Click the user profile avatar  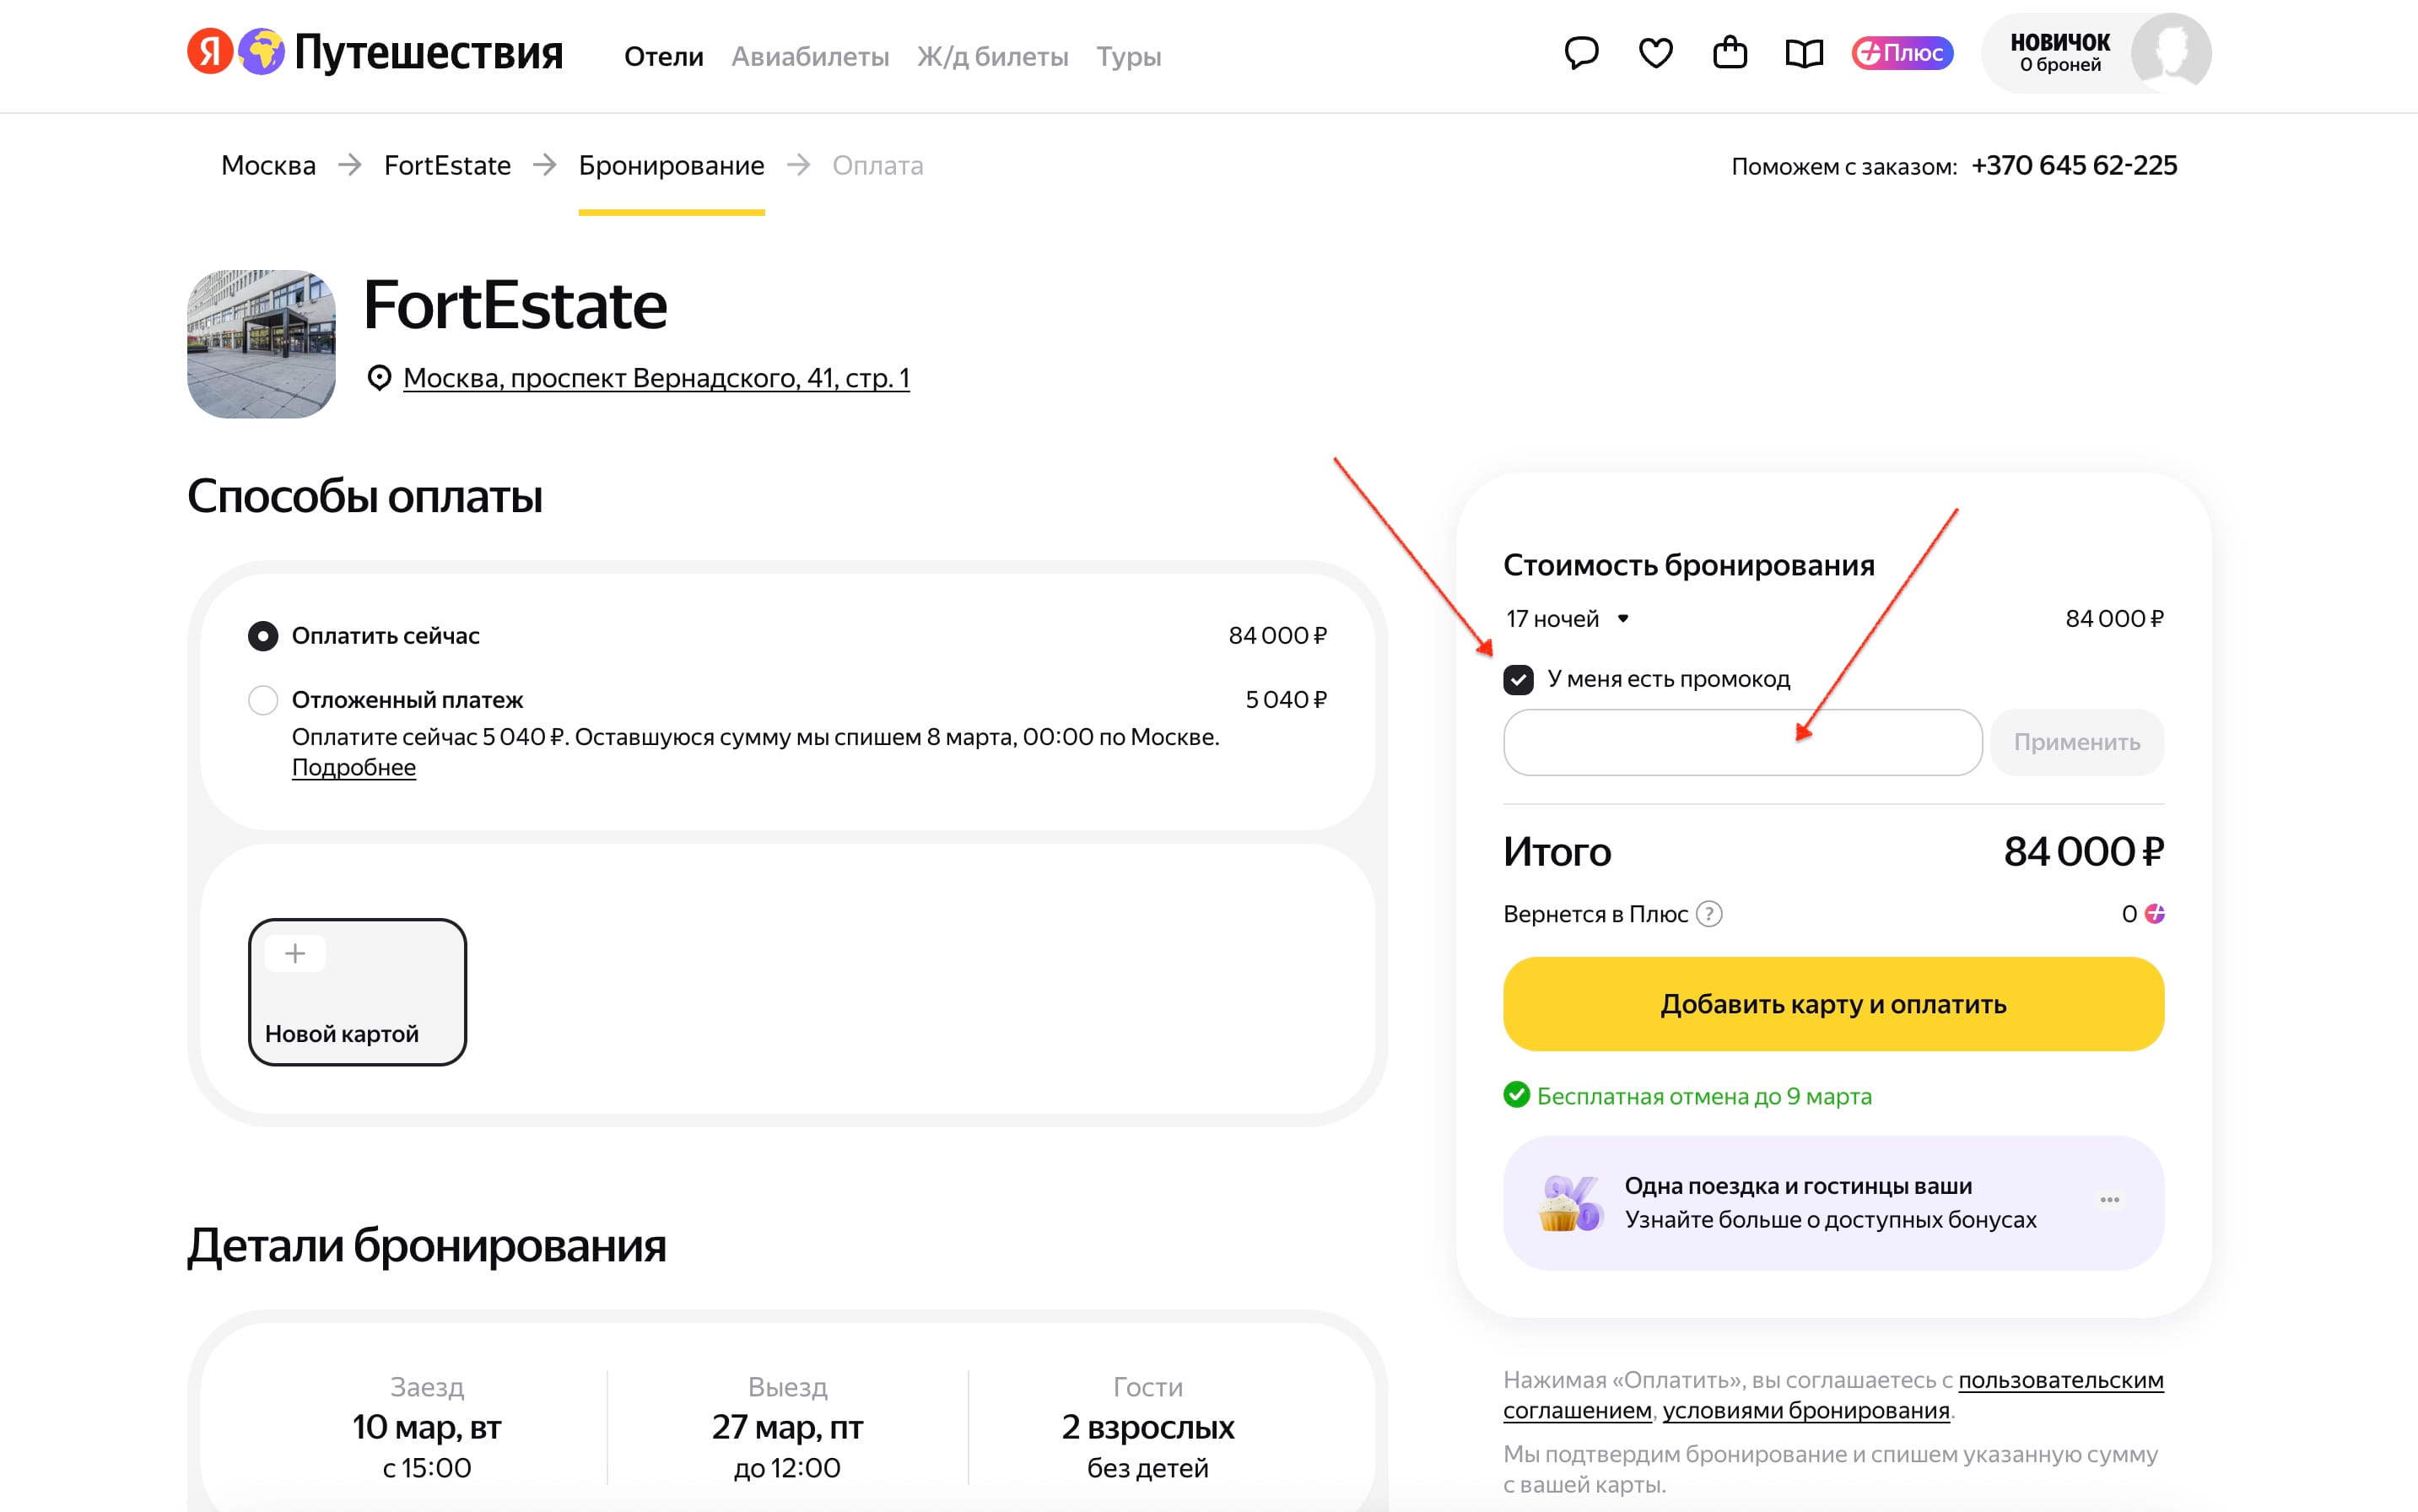[2170, 53]
